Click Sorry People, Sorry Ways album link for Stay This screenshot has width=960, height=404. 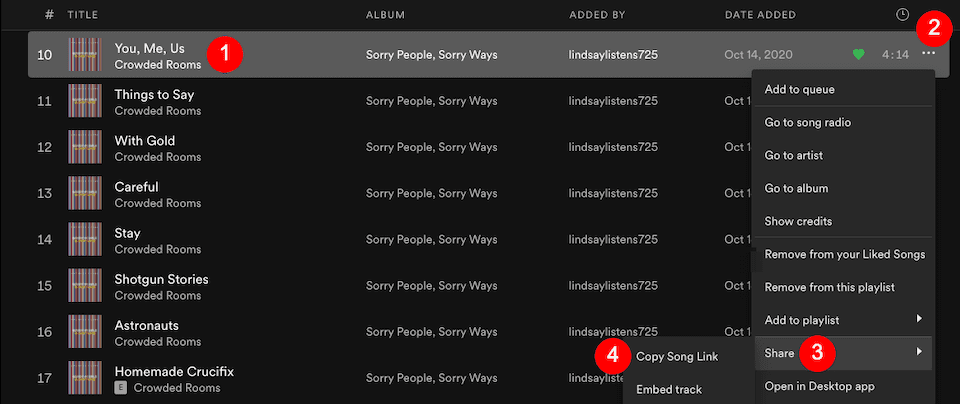431,240
